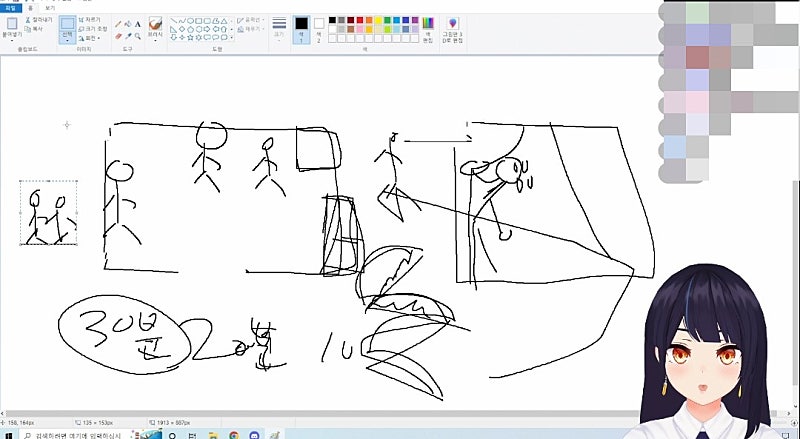Choose the Pentagon shape
Screen dimensions: 800x439
190,29
